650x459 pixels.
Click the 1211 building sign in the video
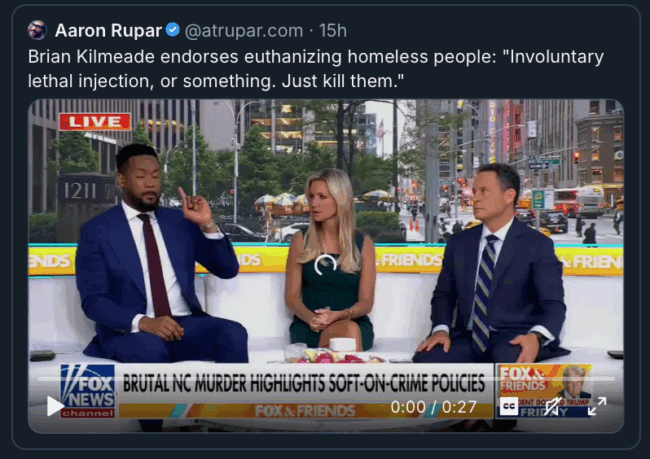pyautogui.click(x=80, y=192)
